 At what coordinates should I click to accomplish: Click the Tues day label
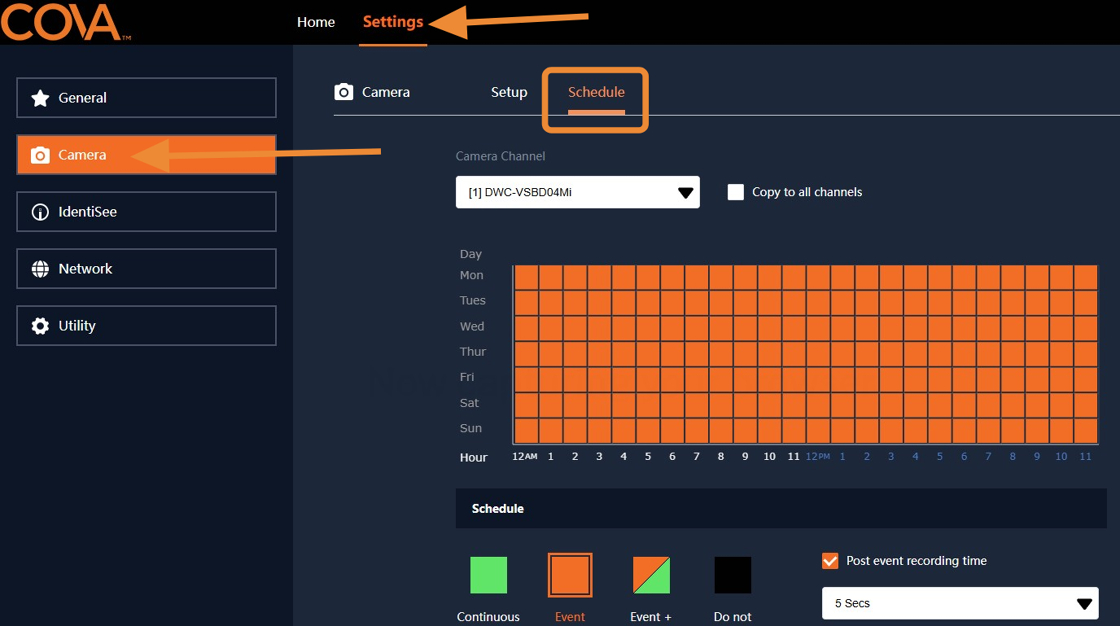[x=472, y=300]
